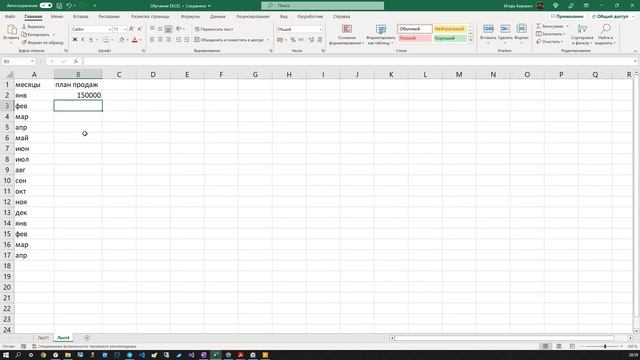
Task: Open the Файл (File) menu
Action: 10,16
